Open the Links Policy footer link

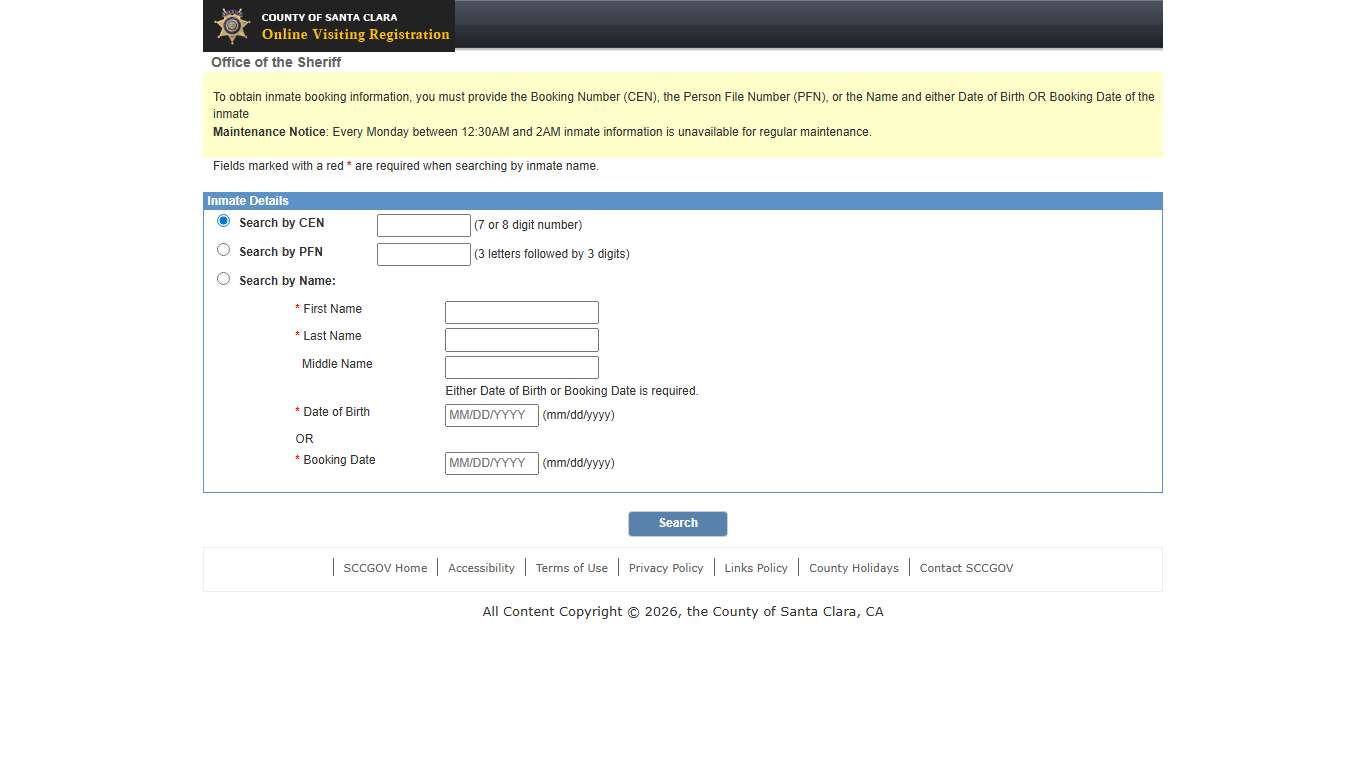756,568
